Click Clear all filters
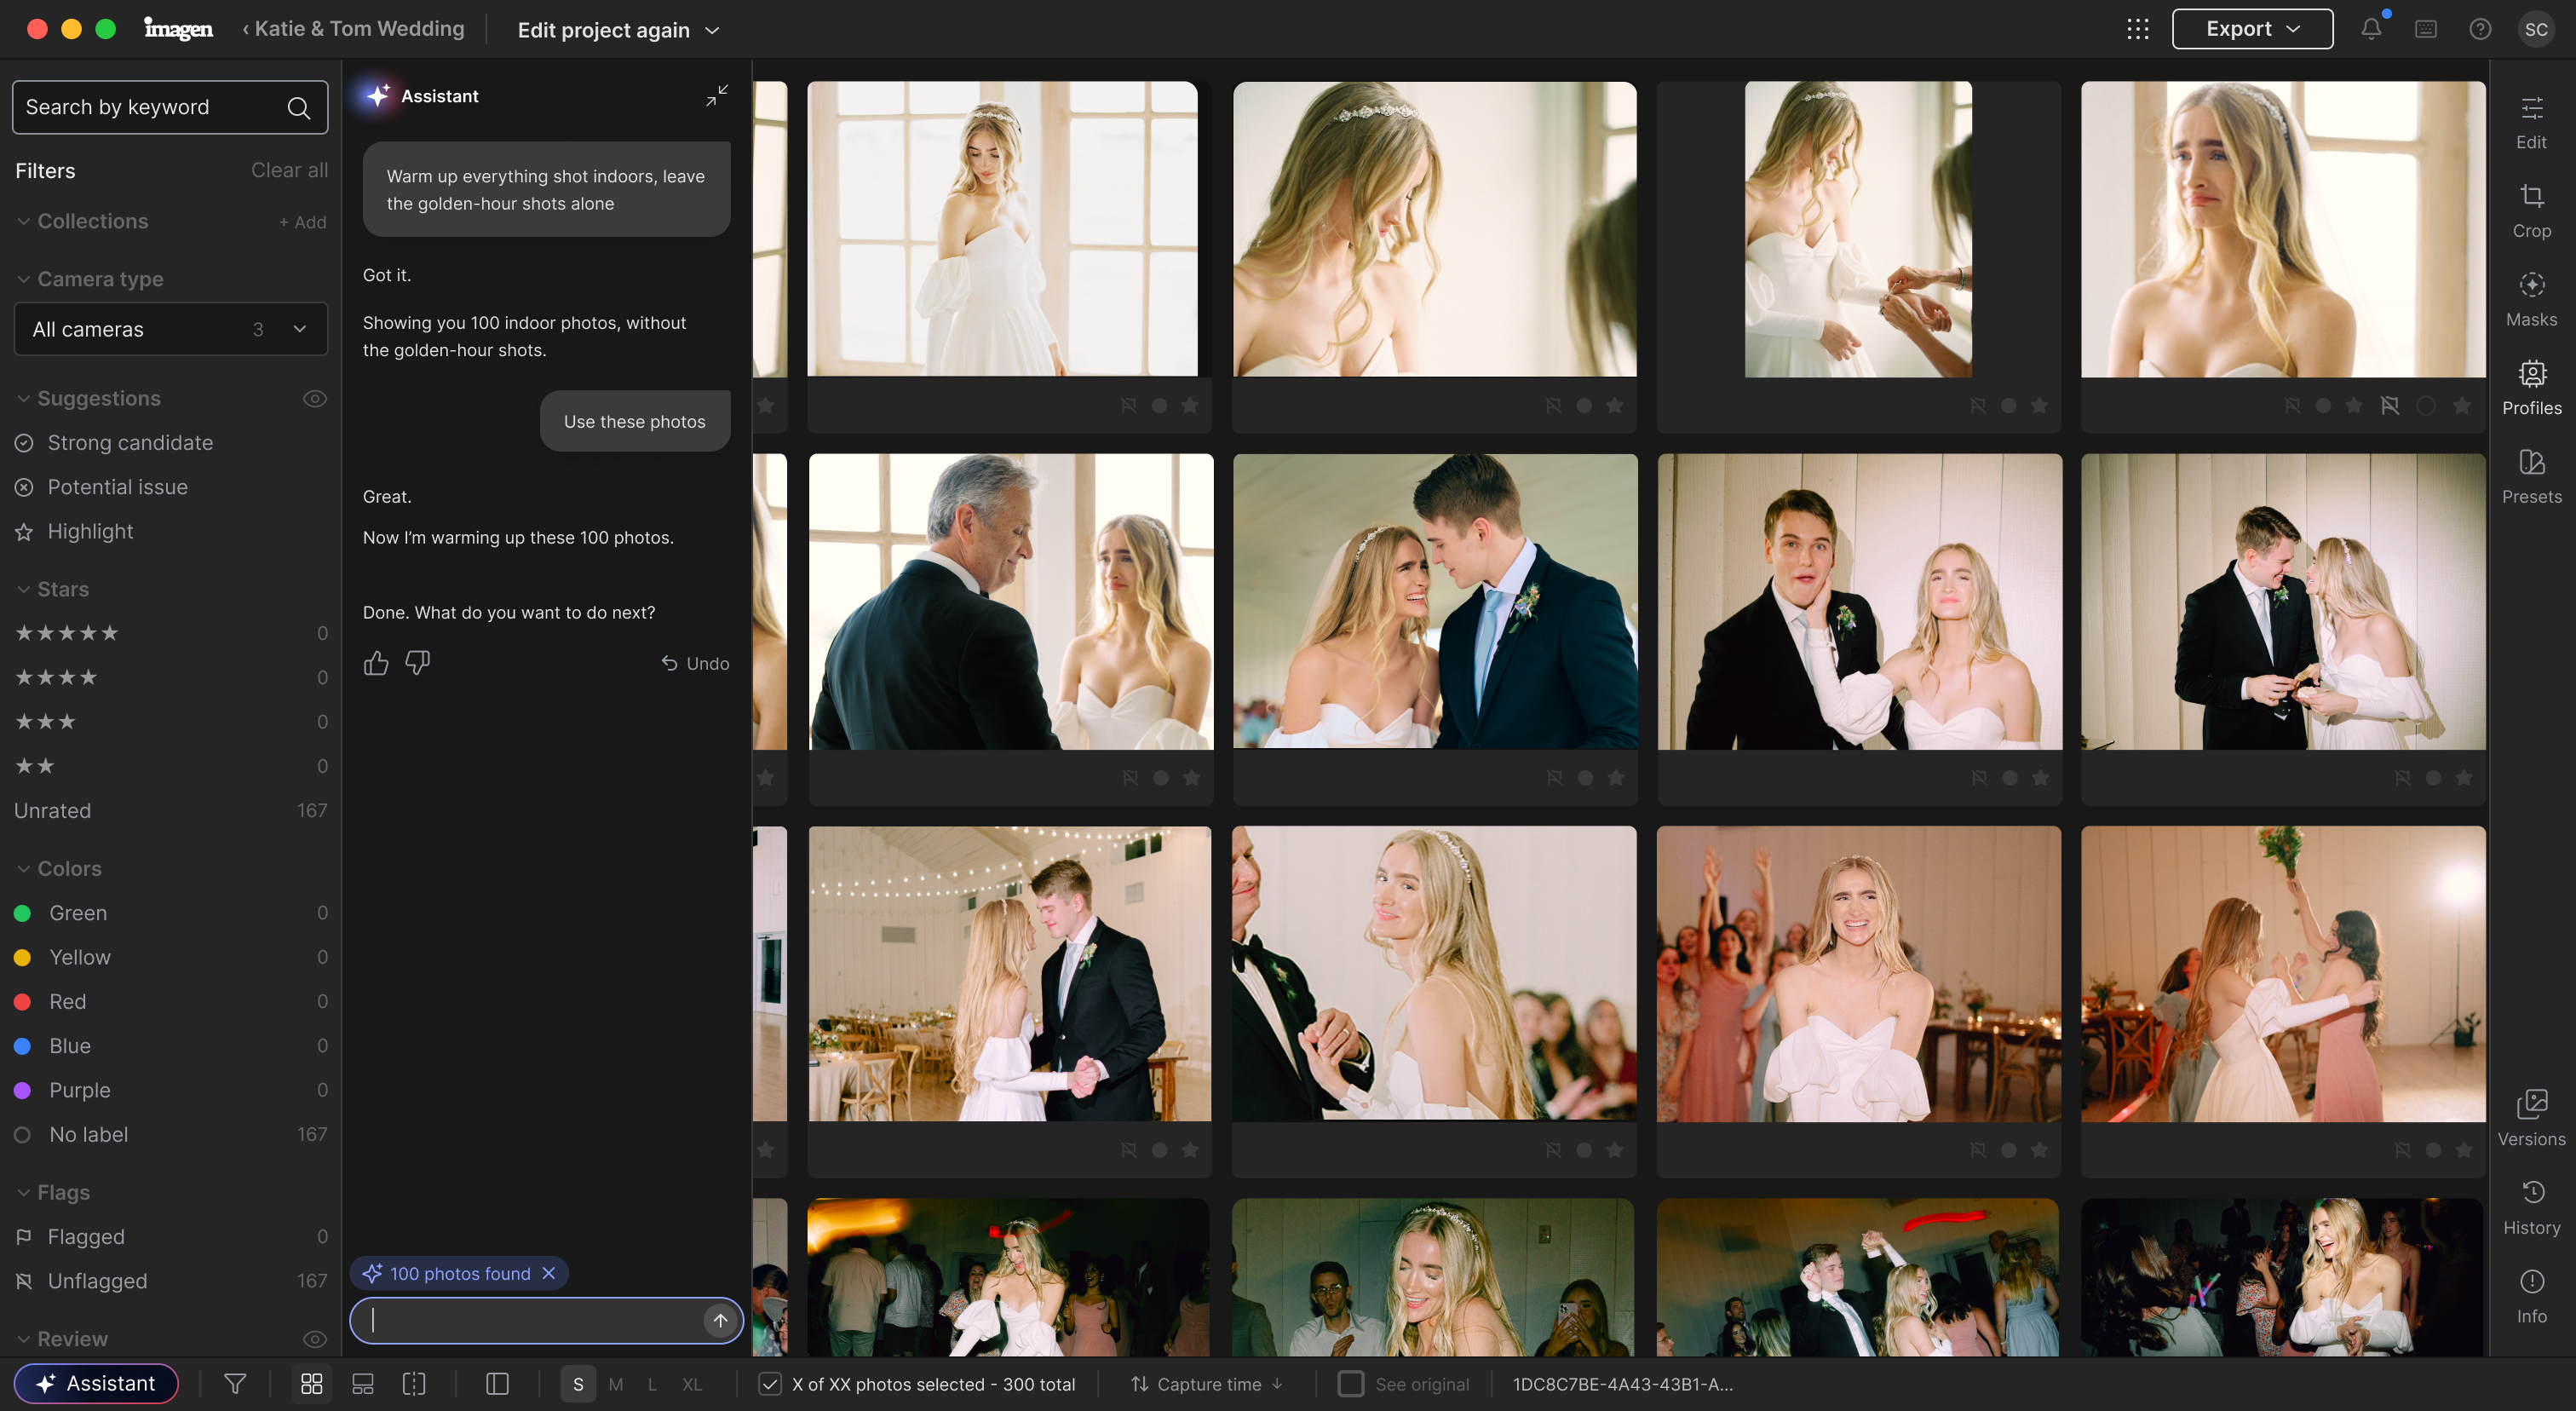 click(289, 170)
